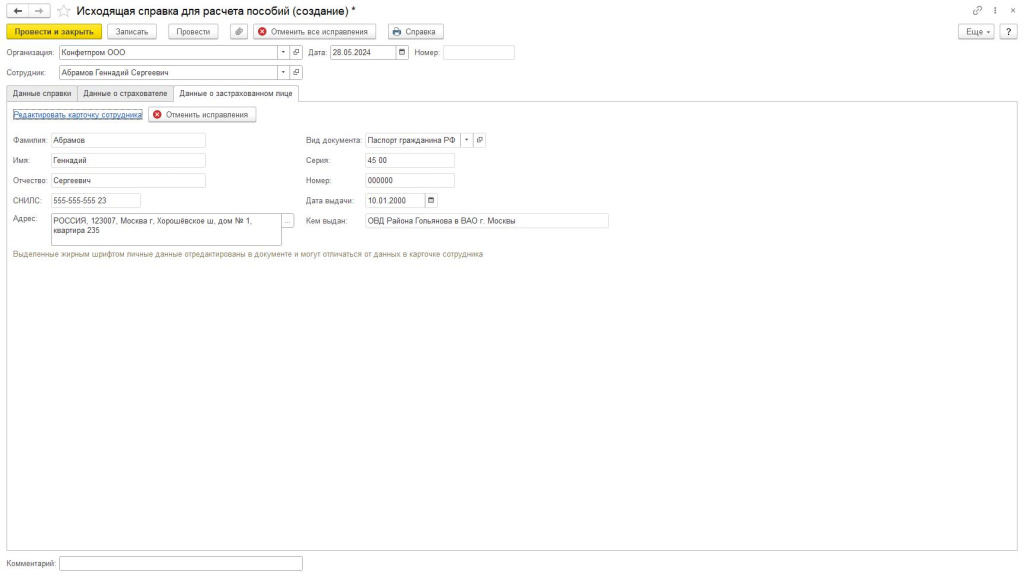Copy link to document via chain icon

(x=977, y=11)
